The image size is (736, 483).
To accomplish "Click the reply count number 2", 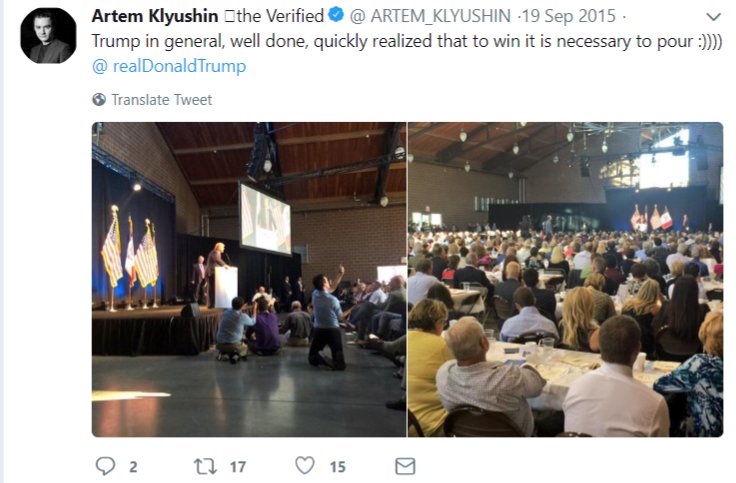I will pyautogui.click(x=133, y=467).
